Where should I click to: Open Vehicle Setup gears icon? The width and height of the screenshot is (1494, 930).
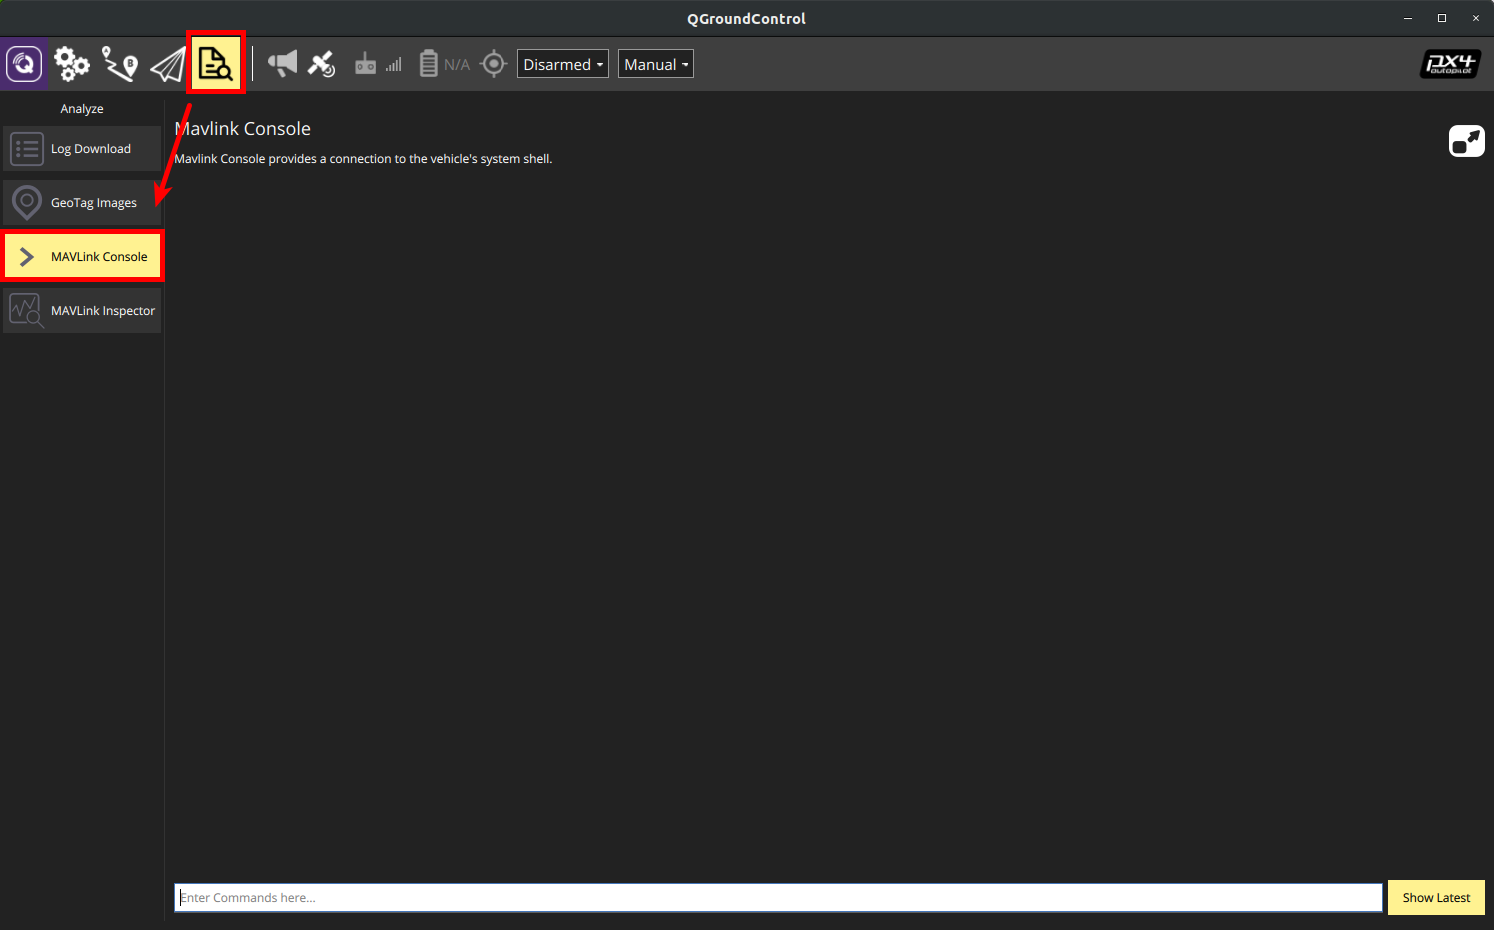point(72,64)
